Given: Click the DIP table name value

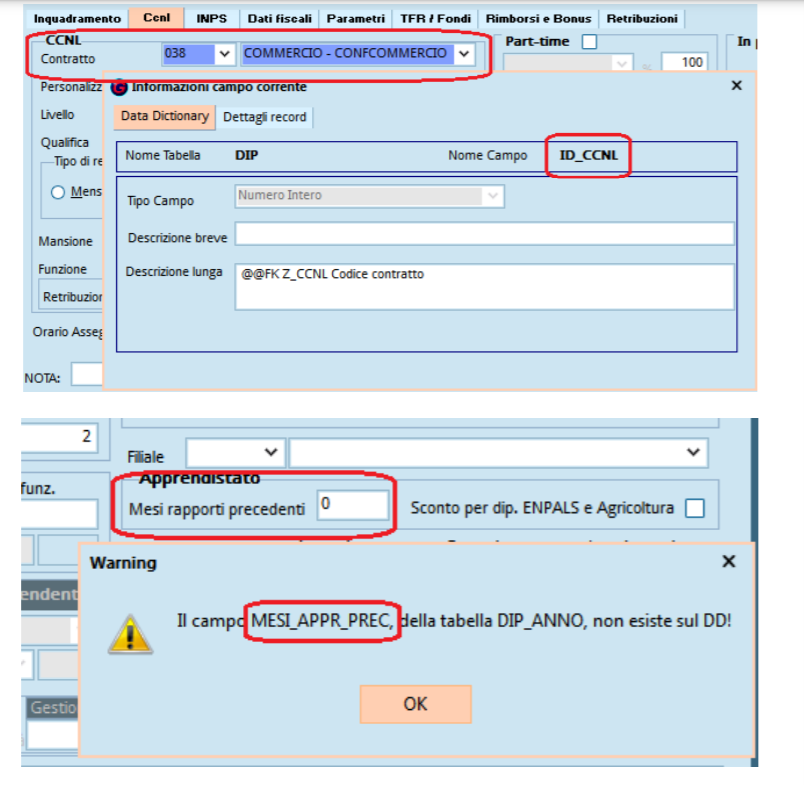Looking at the screenshot, I should [x=246, y=155].
